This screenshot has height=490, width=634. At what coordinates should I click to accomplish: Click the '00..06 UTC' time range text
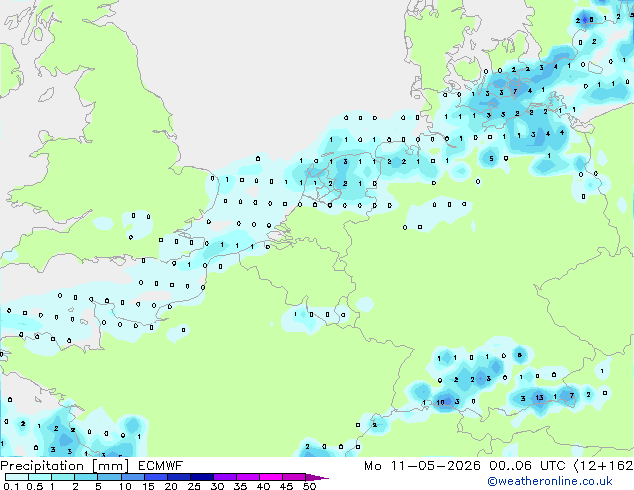click(x=527, y=466)
